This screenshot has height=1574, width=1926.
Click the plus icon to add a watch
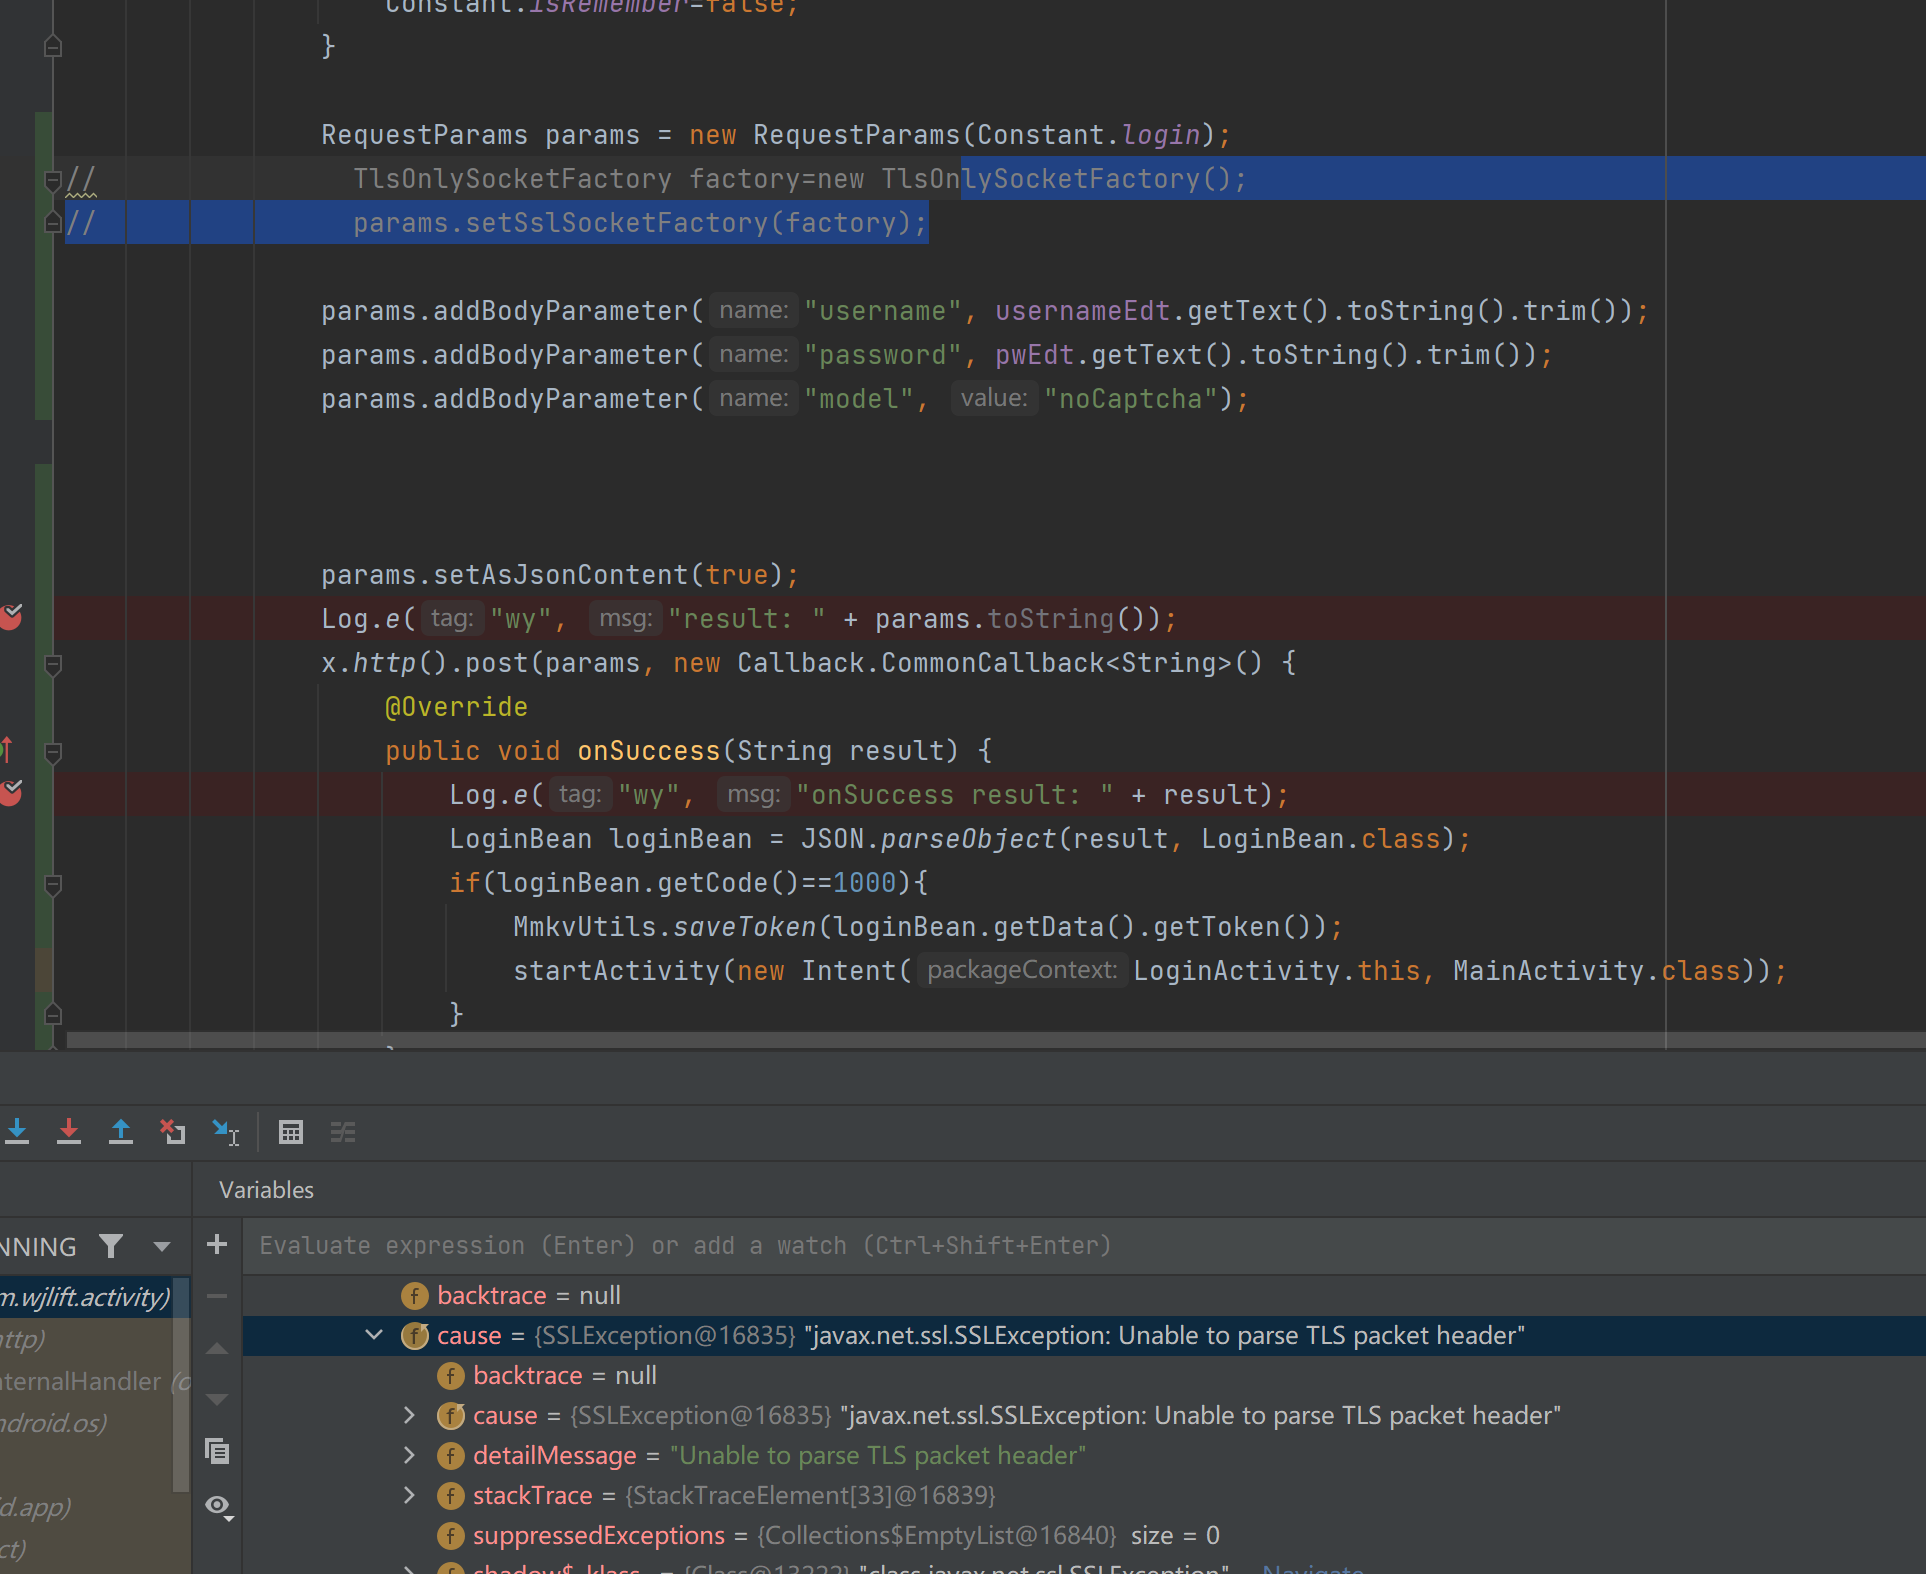[217, 1244]
